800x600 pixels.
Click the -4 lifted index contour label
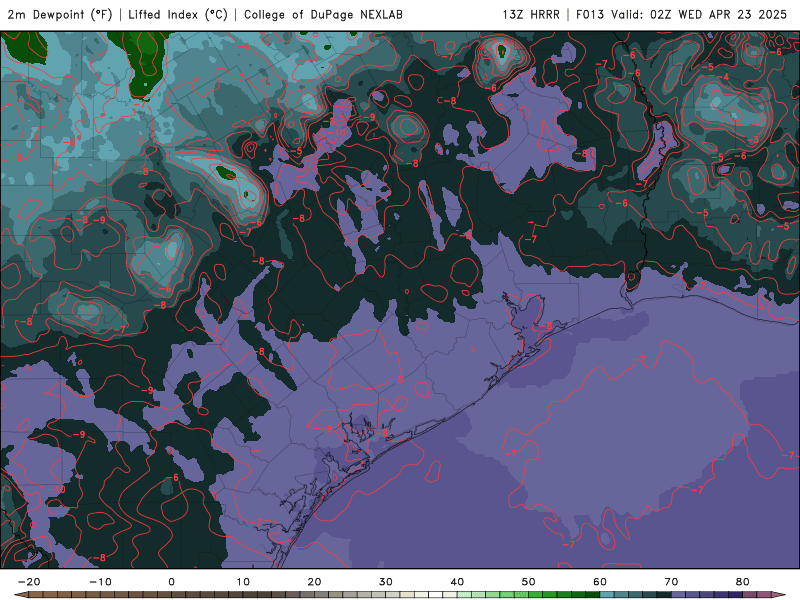coord(723,77)
